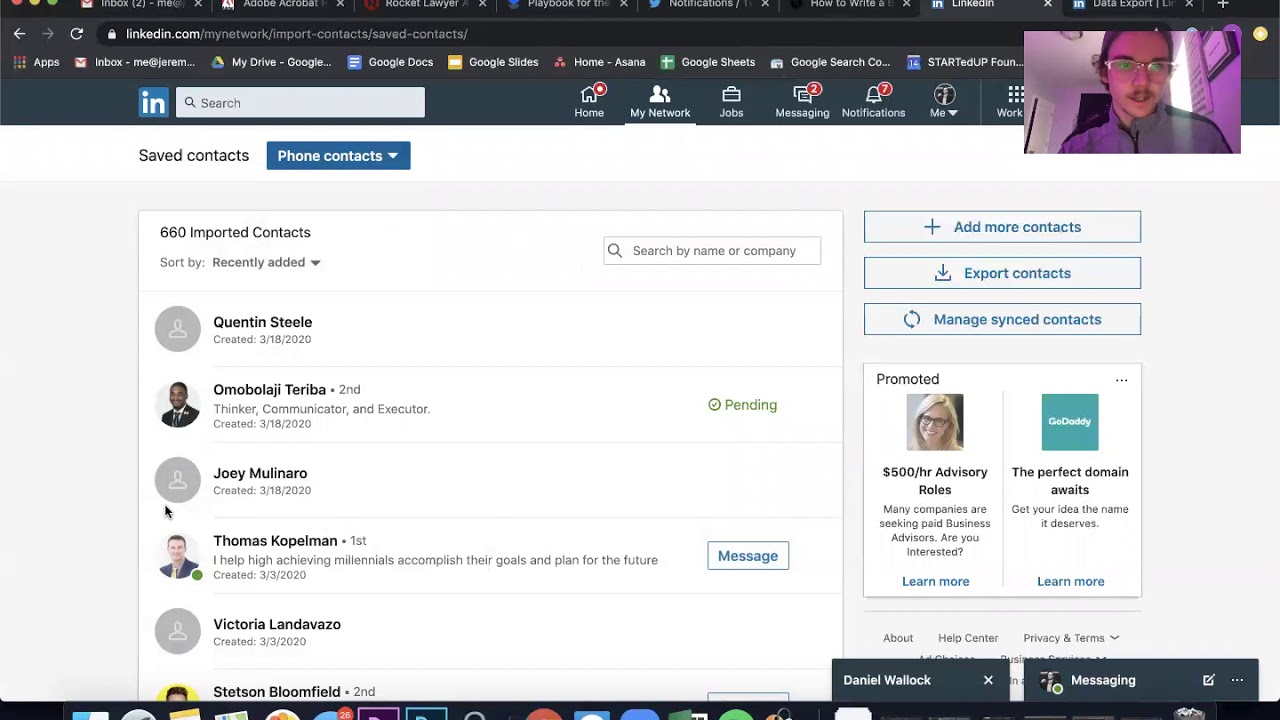The height and width of the screenshot is (720, 1280).
Task: Open the Me profile menu
Action: coord(944,102)
